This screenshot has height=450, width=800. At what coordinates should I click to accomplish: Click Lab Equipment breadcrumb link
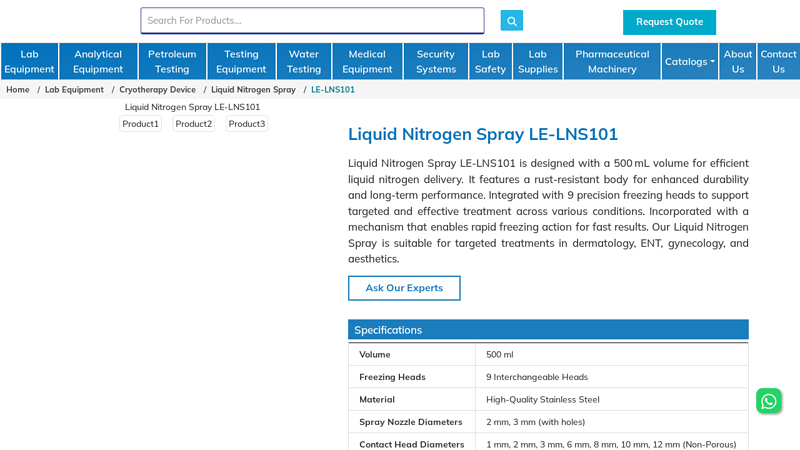74,90
